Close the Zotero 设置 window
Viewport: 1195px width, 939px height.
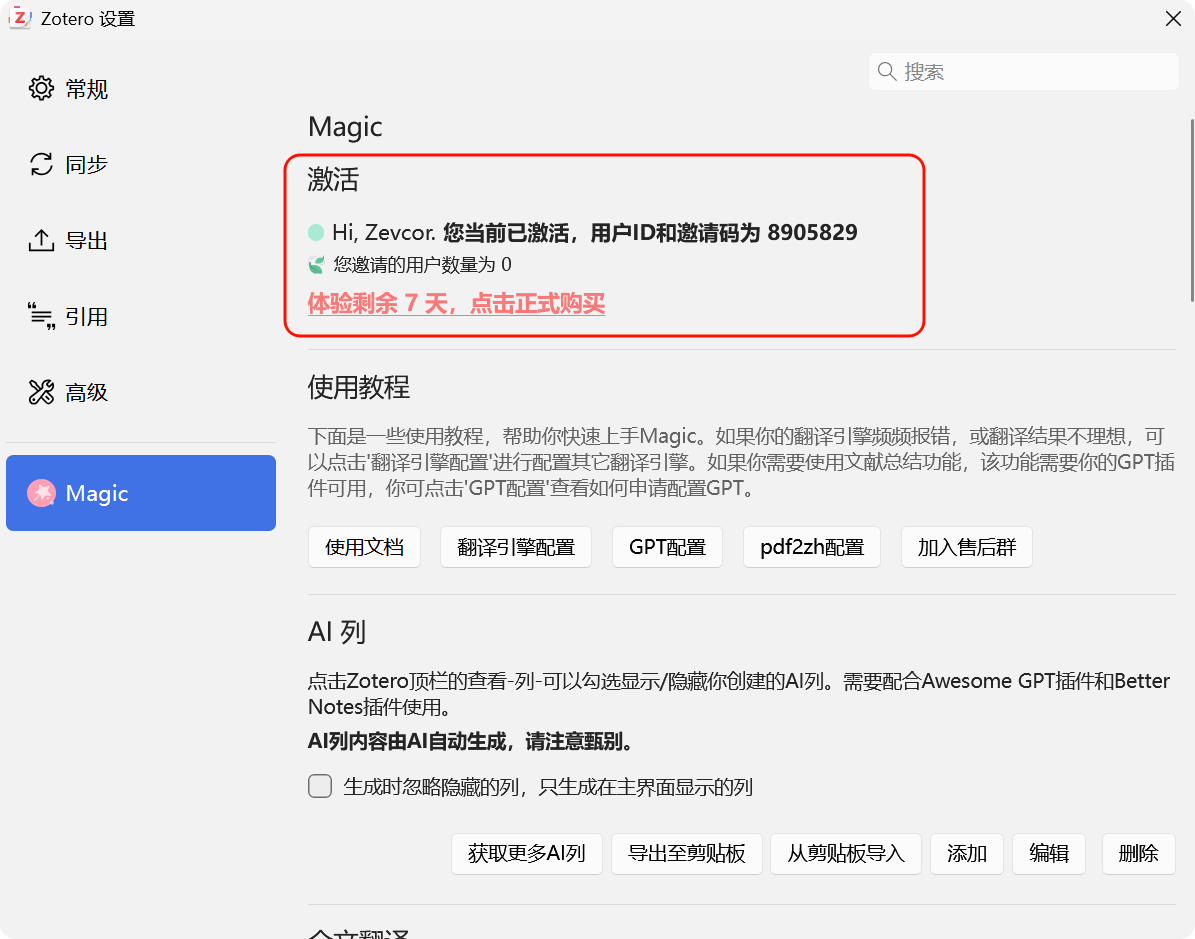tap(1174, 18)
